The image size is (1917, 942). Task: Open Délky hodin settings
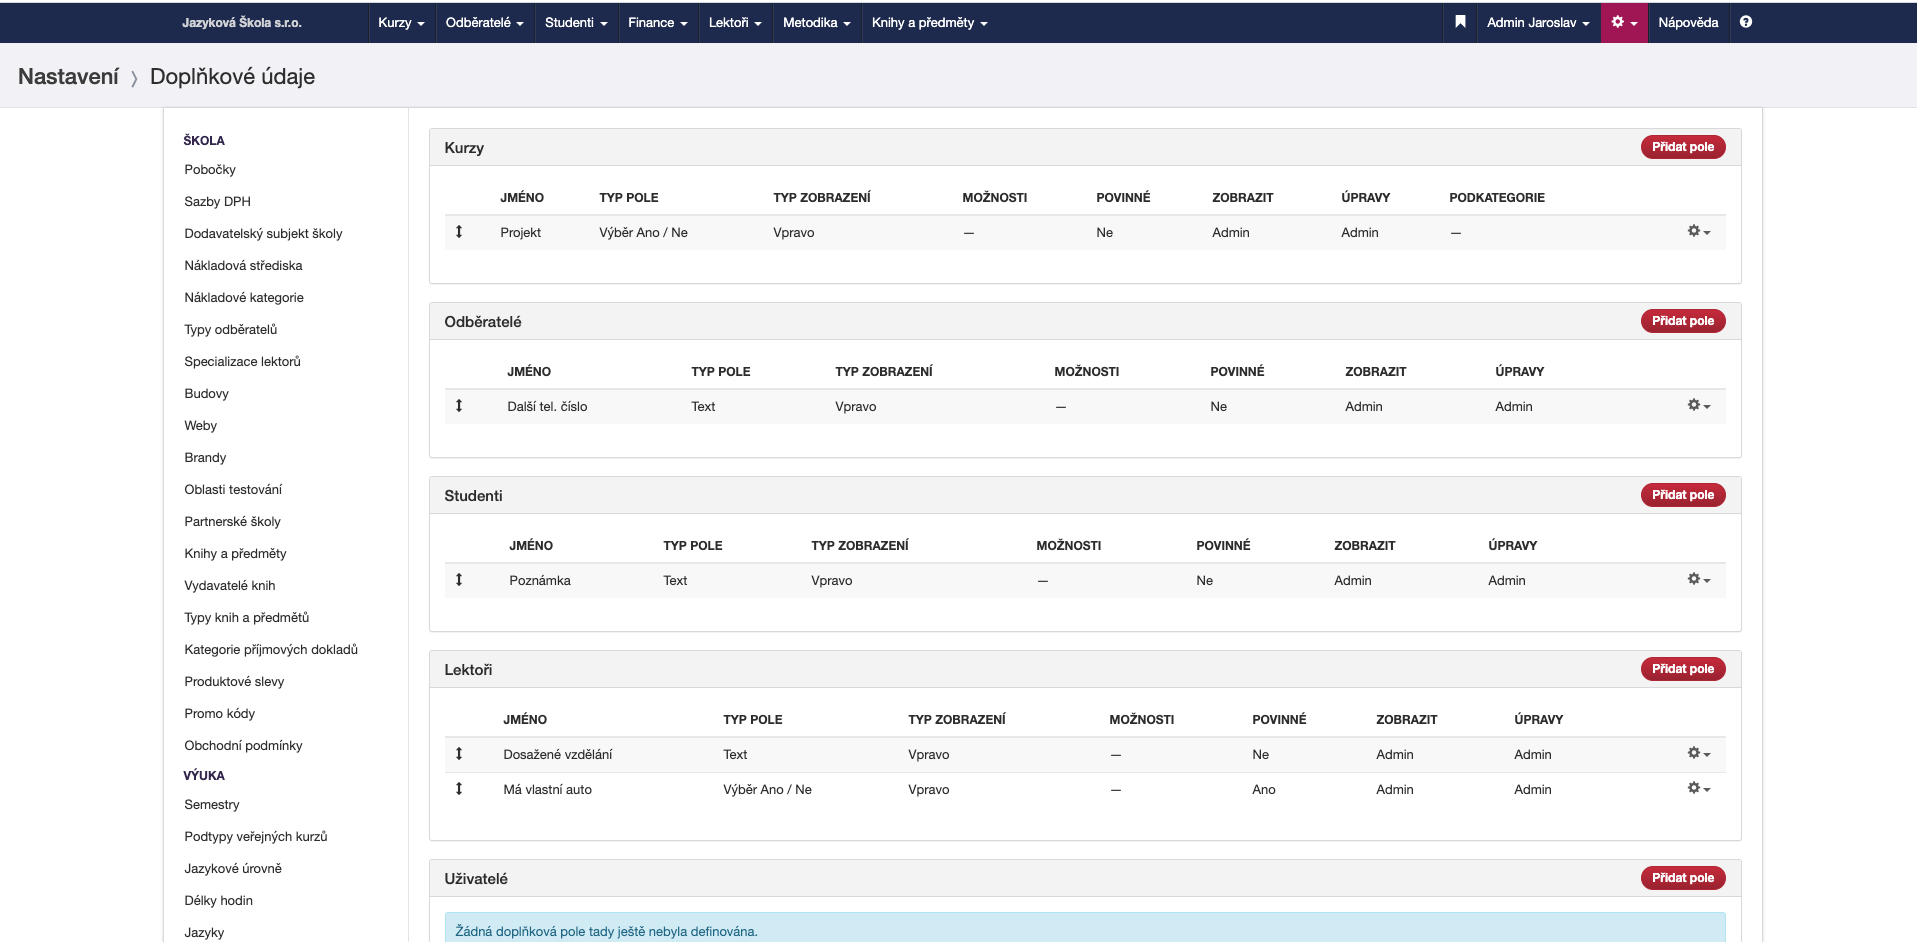click(218, 901)
